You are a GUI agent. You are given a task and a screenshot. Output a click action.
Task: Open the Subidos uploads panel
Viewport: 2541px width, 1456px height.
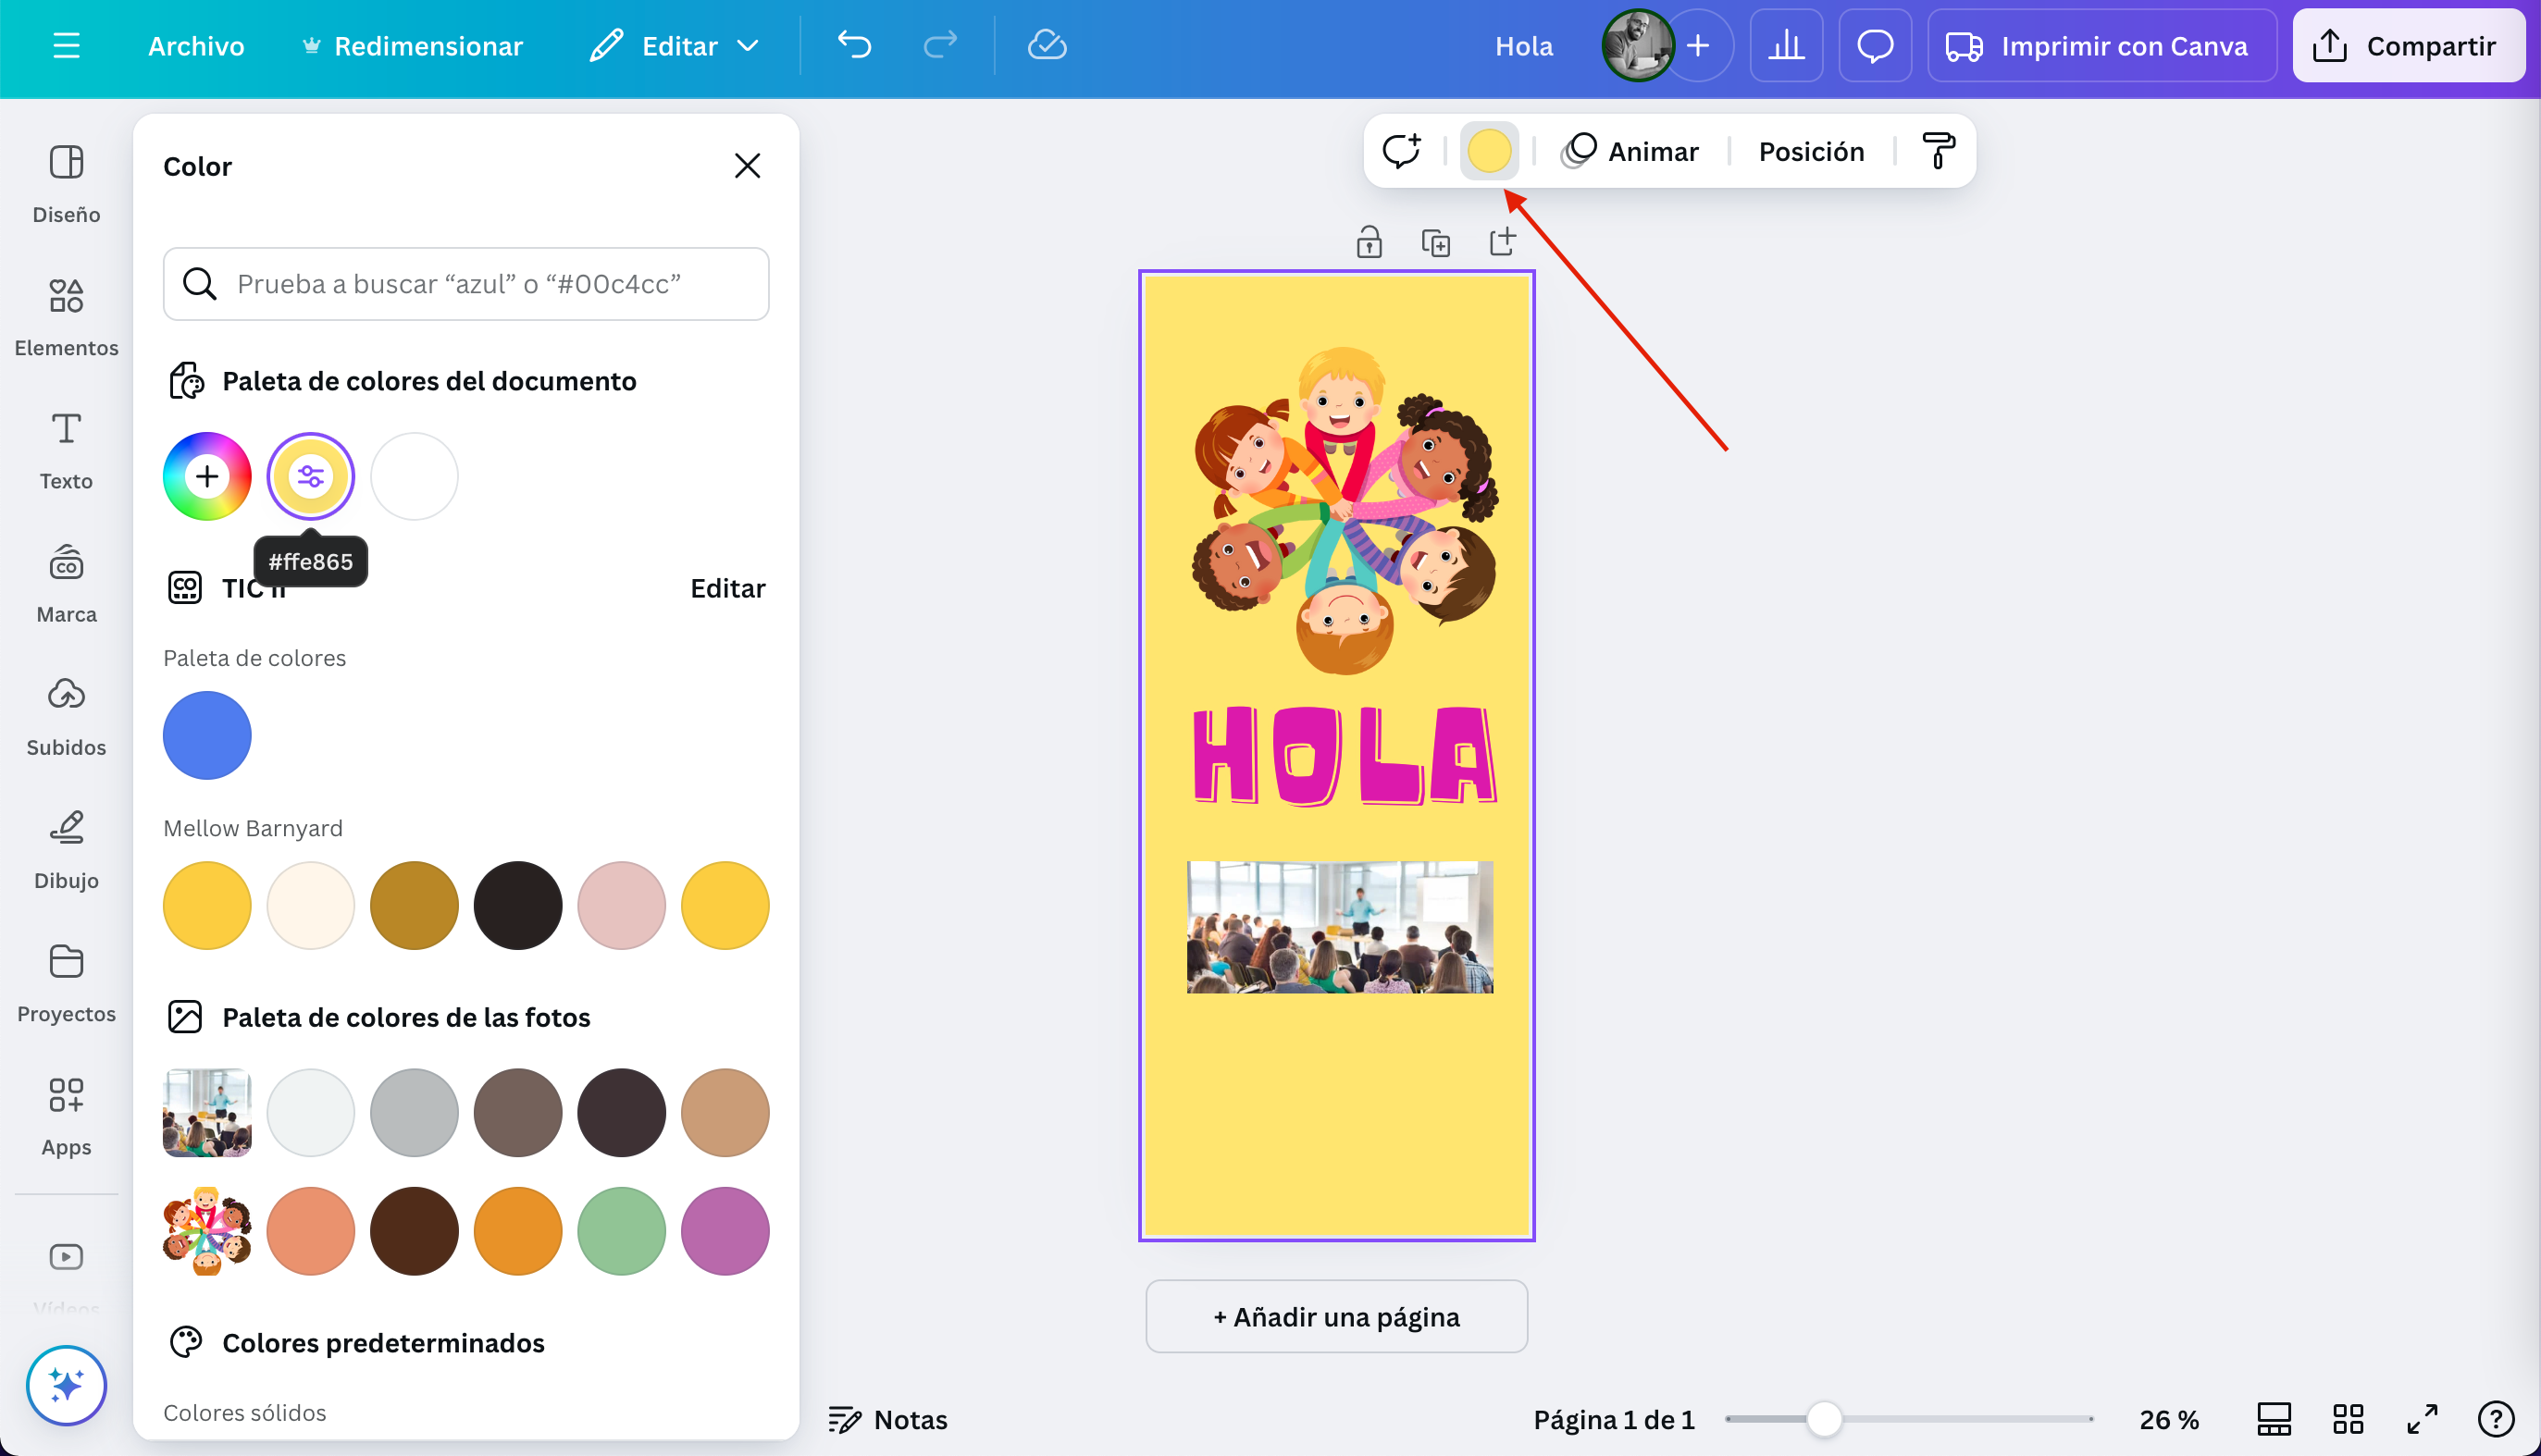(x=66, y=716)
